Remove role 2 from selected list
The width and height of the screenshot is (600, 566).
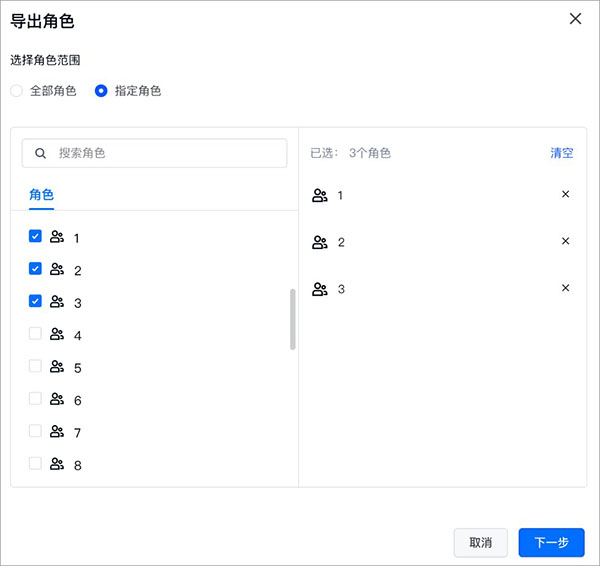point(565,241)
